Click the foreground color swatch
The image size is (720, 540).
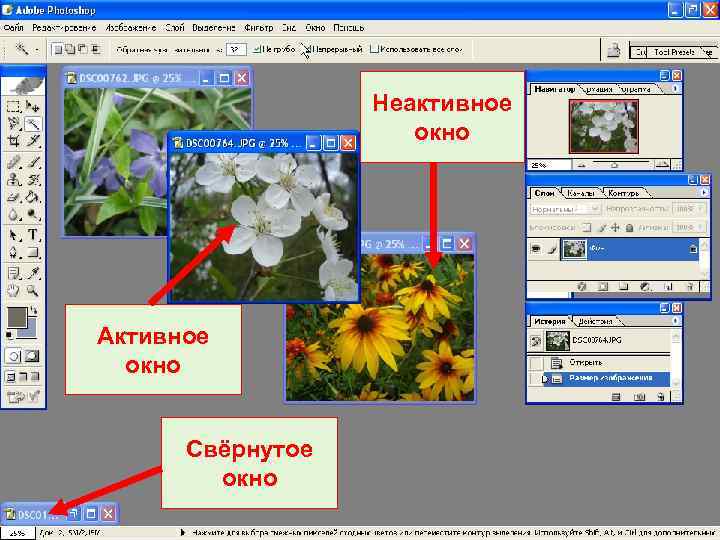click(17, 317)
